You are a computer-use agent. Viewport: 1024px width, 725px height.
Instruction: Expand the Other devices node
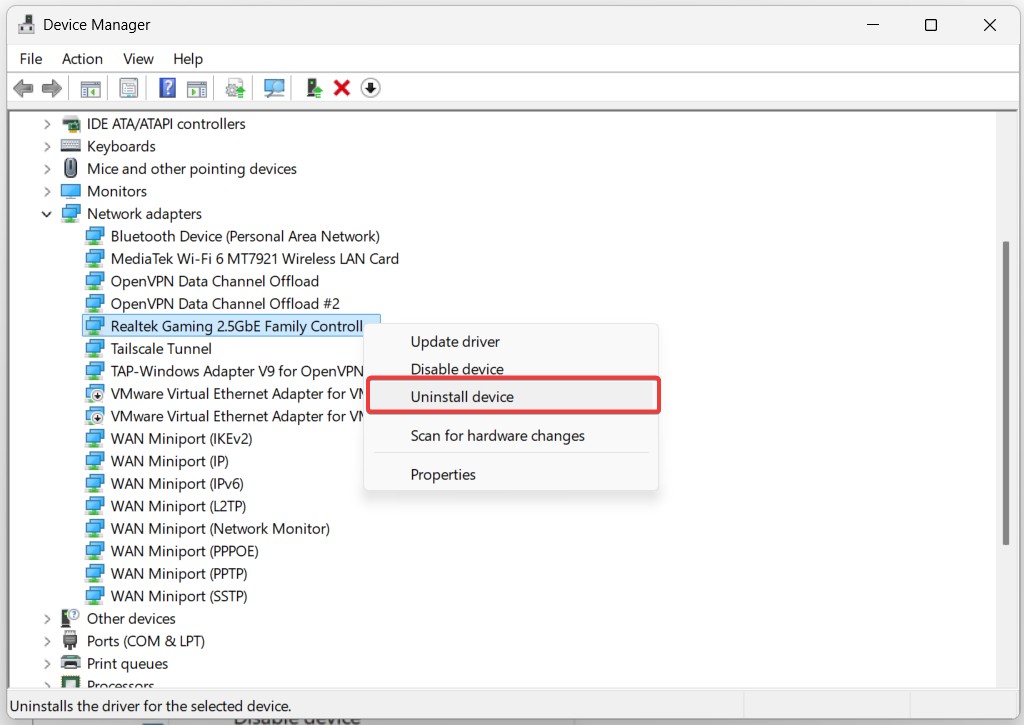point(47,619)
